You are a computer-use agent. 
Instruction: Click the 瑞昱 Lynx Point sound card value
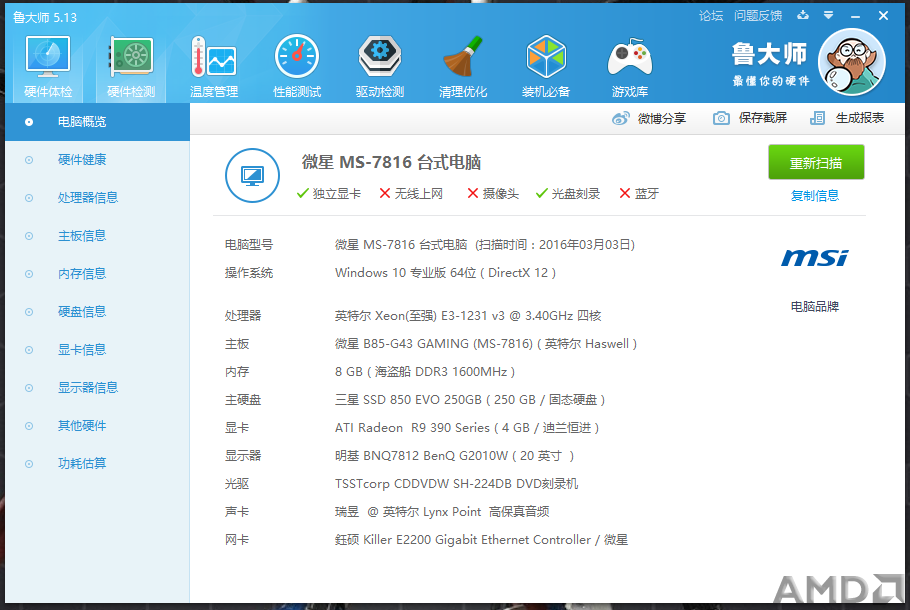pos(442,512)
